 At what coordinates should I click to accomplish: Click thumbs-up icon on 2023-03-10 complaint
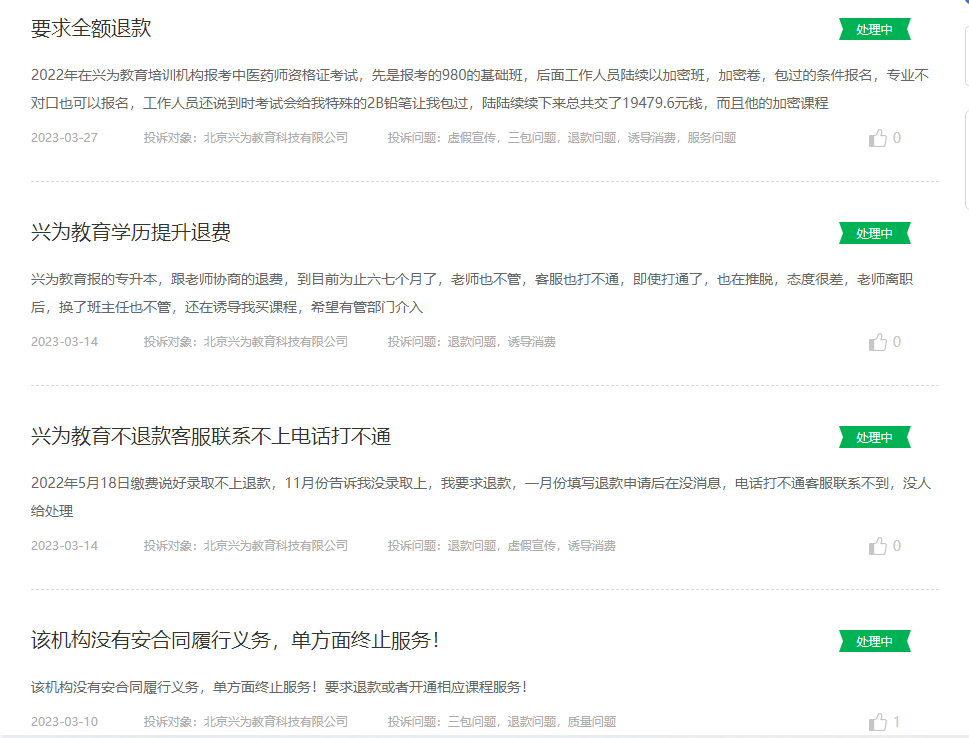[878, 722]
